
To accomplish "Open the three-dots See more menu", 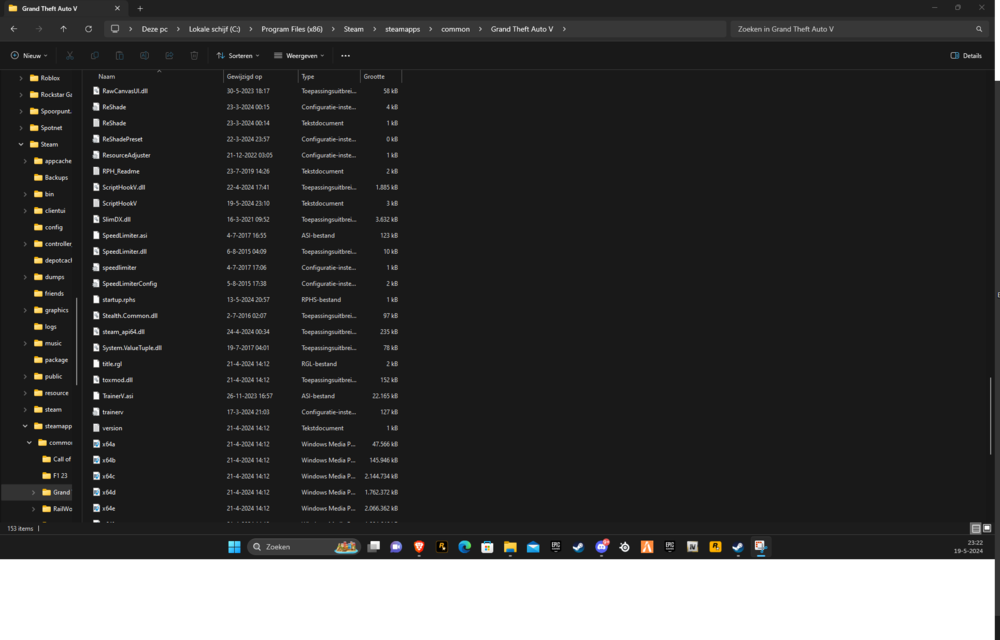I will [x=345, y=55].
